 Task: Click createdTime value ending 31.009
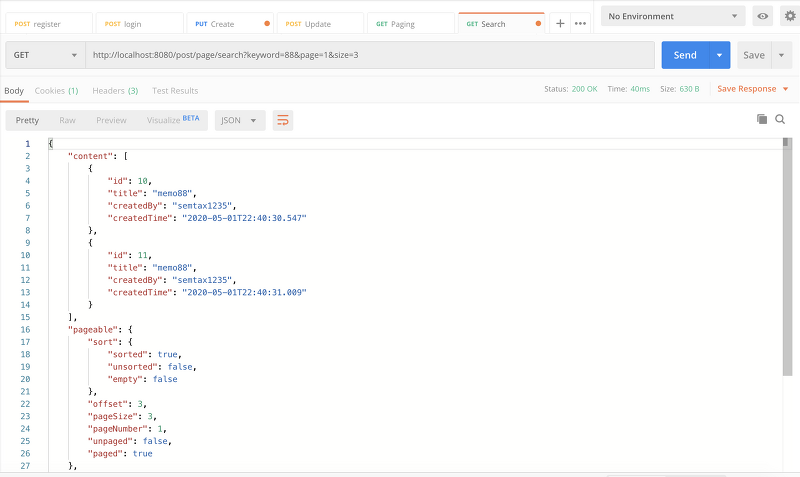click(244, 292)
